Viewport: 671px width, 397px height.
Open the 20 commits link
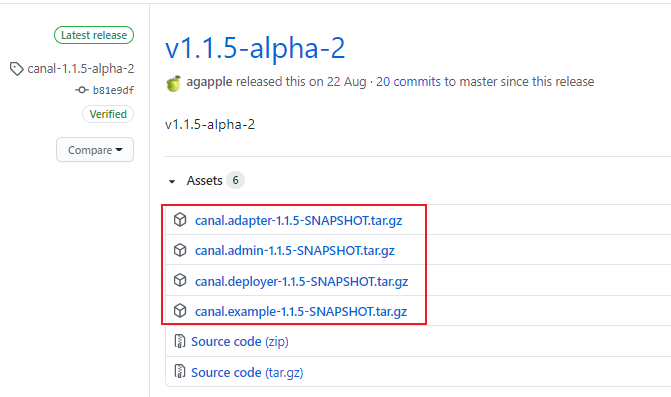pos(408,81)
